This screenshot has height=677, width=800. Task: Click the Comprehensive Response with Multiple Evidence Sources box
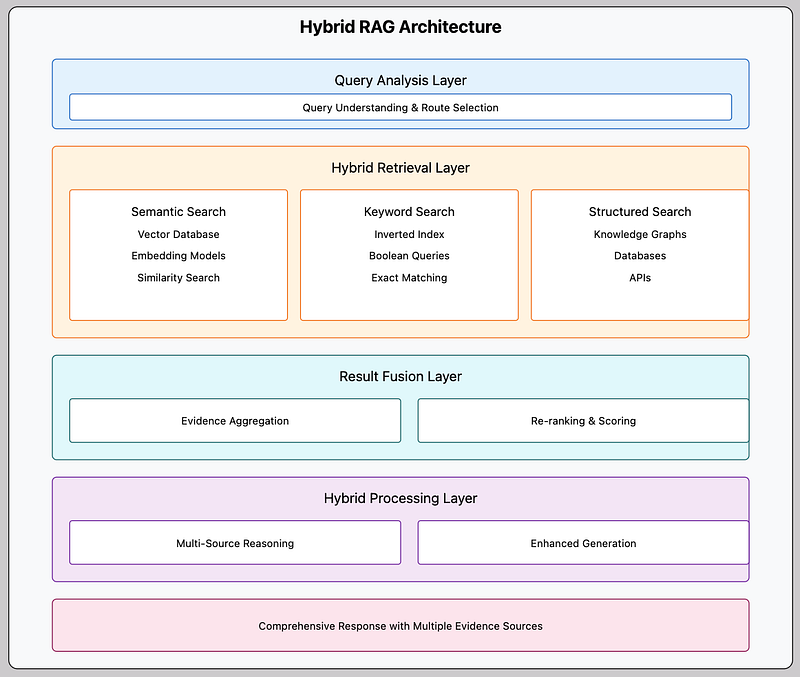400,625
